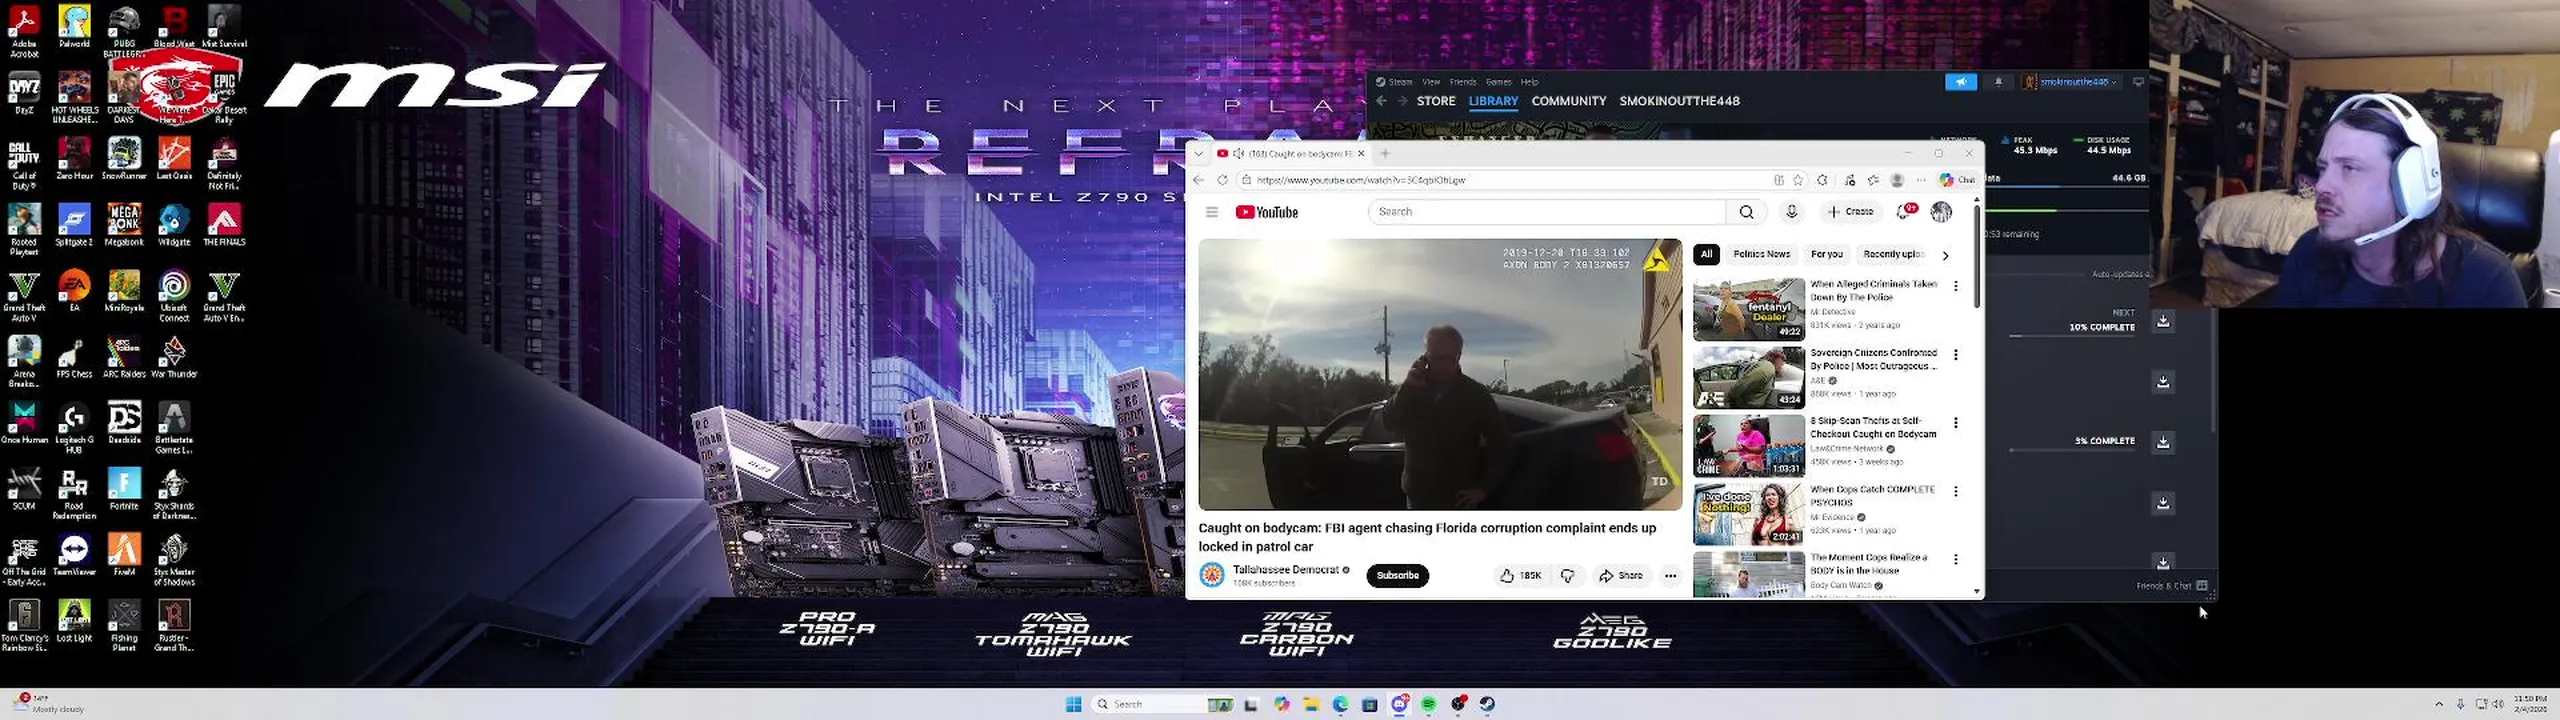The image size is (2560, 720).
Task: Select the FiveM desktop icon
Action: 124,556
